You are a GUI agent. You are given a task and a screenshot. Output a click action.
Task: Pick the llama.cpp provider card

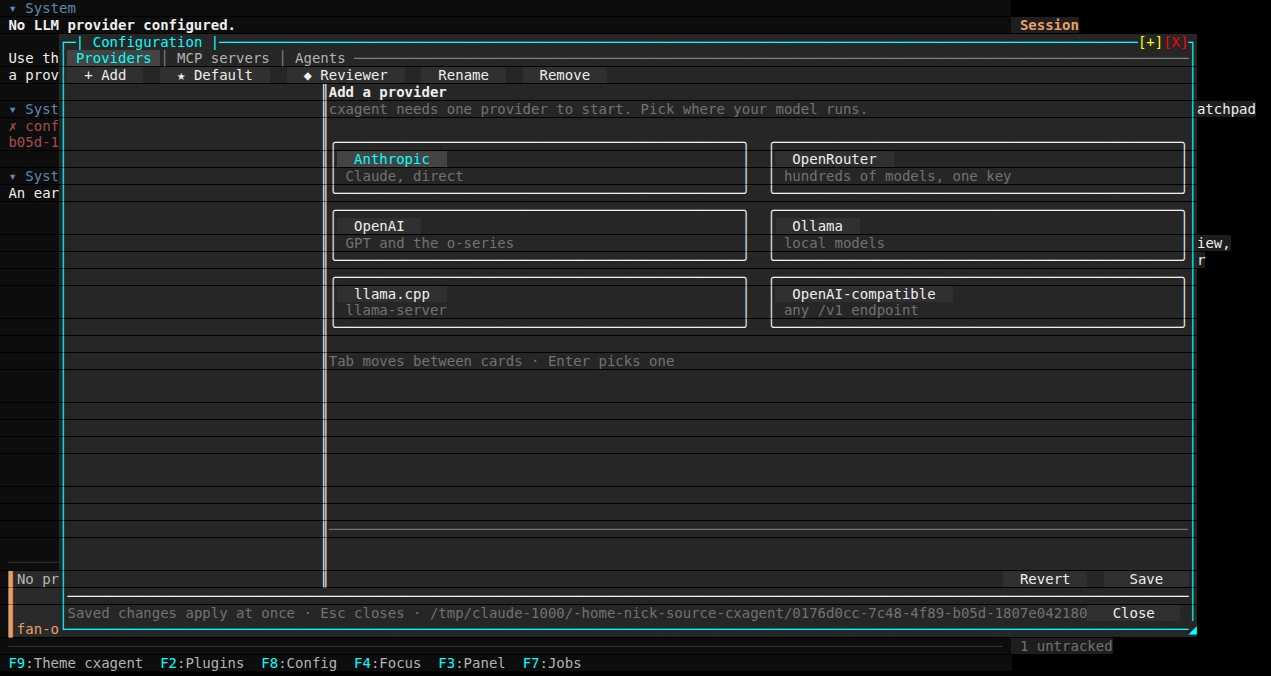coord(540,302)
